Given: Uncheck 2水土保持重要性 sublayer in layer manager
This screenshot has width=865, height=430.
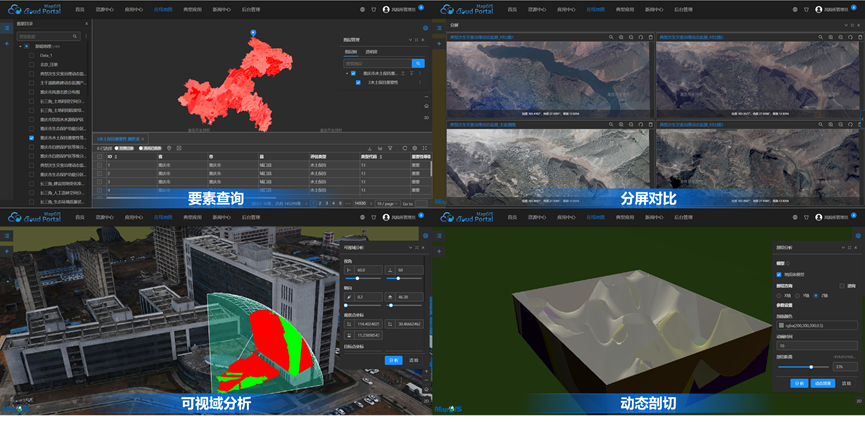Looking at the screenshot, I should tap(359, 82).
